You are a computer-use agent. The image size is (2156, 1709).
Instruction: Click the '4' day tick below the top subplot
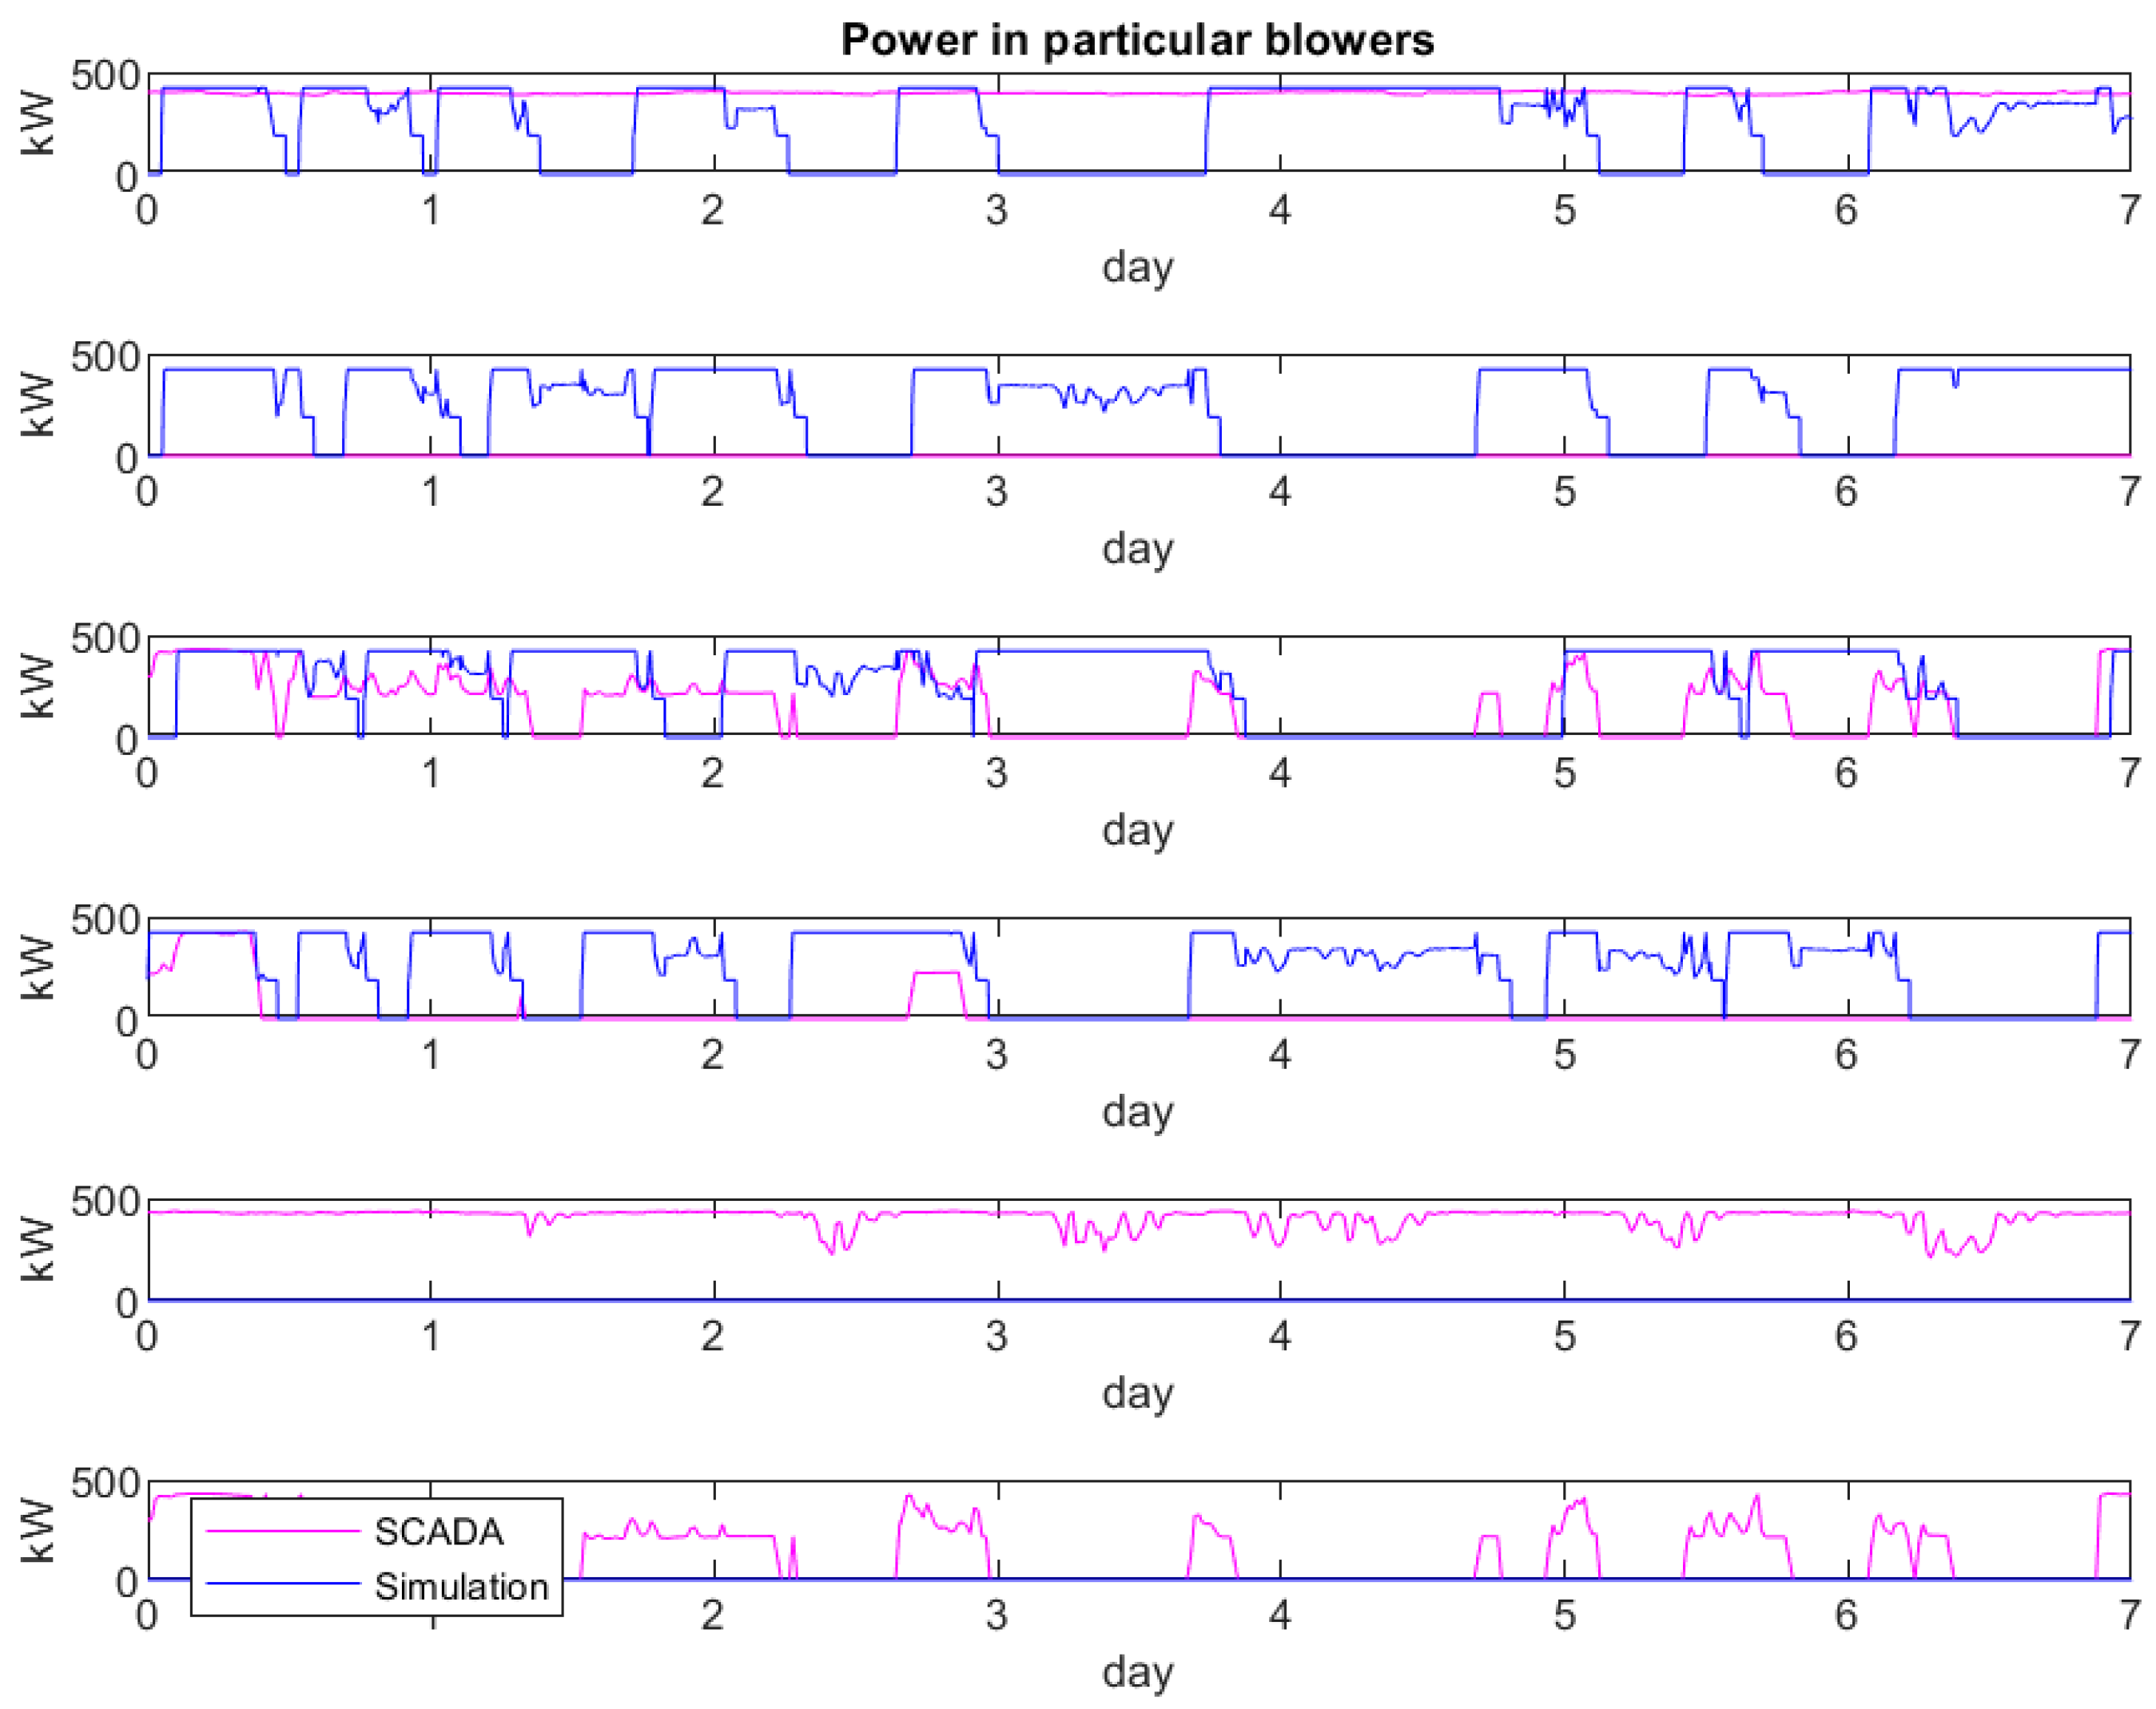pos(1280,211)
